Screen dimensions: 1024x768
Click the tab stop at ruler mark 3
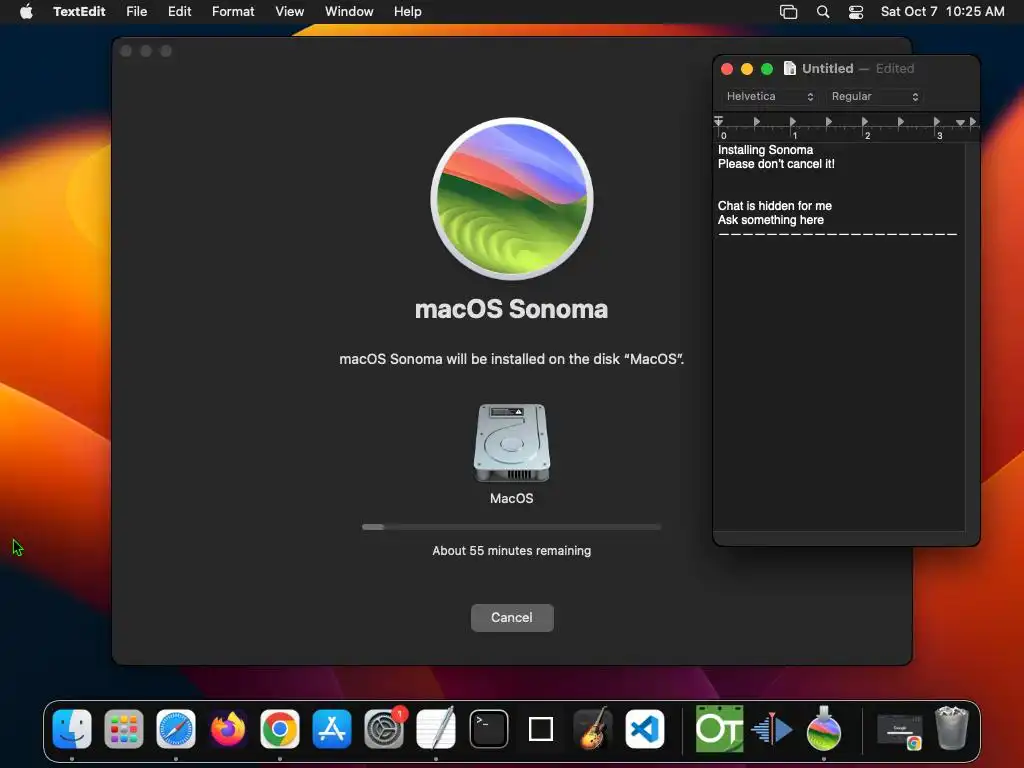tap(936, 121)
